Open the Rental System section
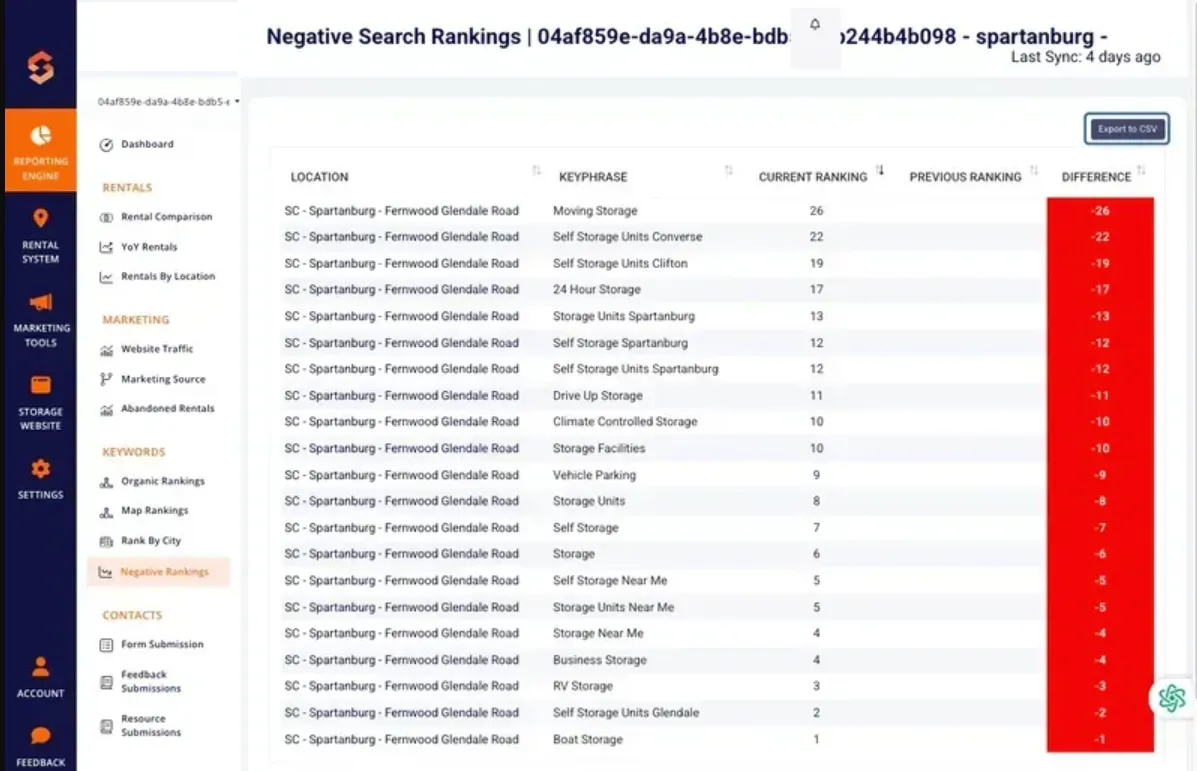The width and height of the screenshot is (1197, 771). click(x=40, y=235)
